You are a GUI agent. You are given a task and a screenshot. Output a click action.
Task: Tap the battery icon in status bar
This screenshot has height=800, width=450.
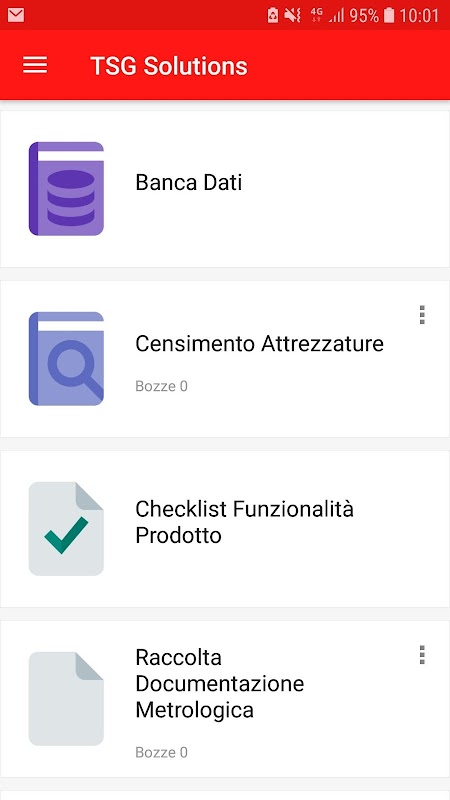point(389,15)
